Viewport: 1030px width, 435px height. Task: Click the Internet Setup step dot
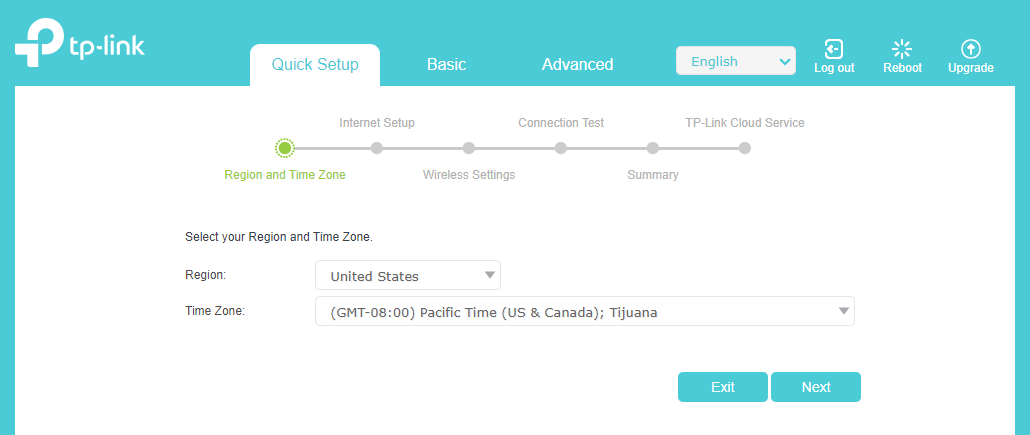[377, 148]
